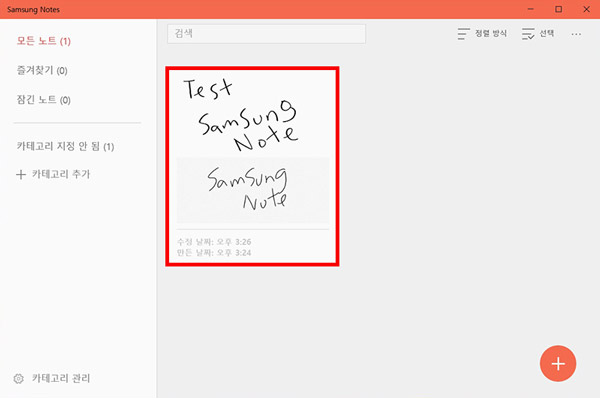
Task: Click the 수정 날짜: 오후 3:26 text
Action: [x=214, y=242]
